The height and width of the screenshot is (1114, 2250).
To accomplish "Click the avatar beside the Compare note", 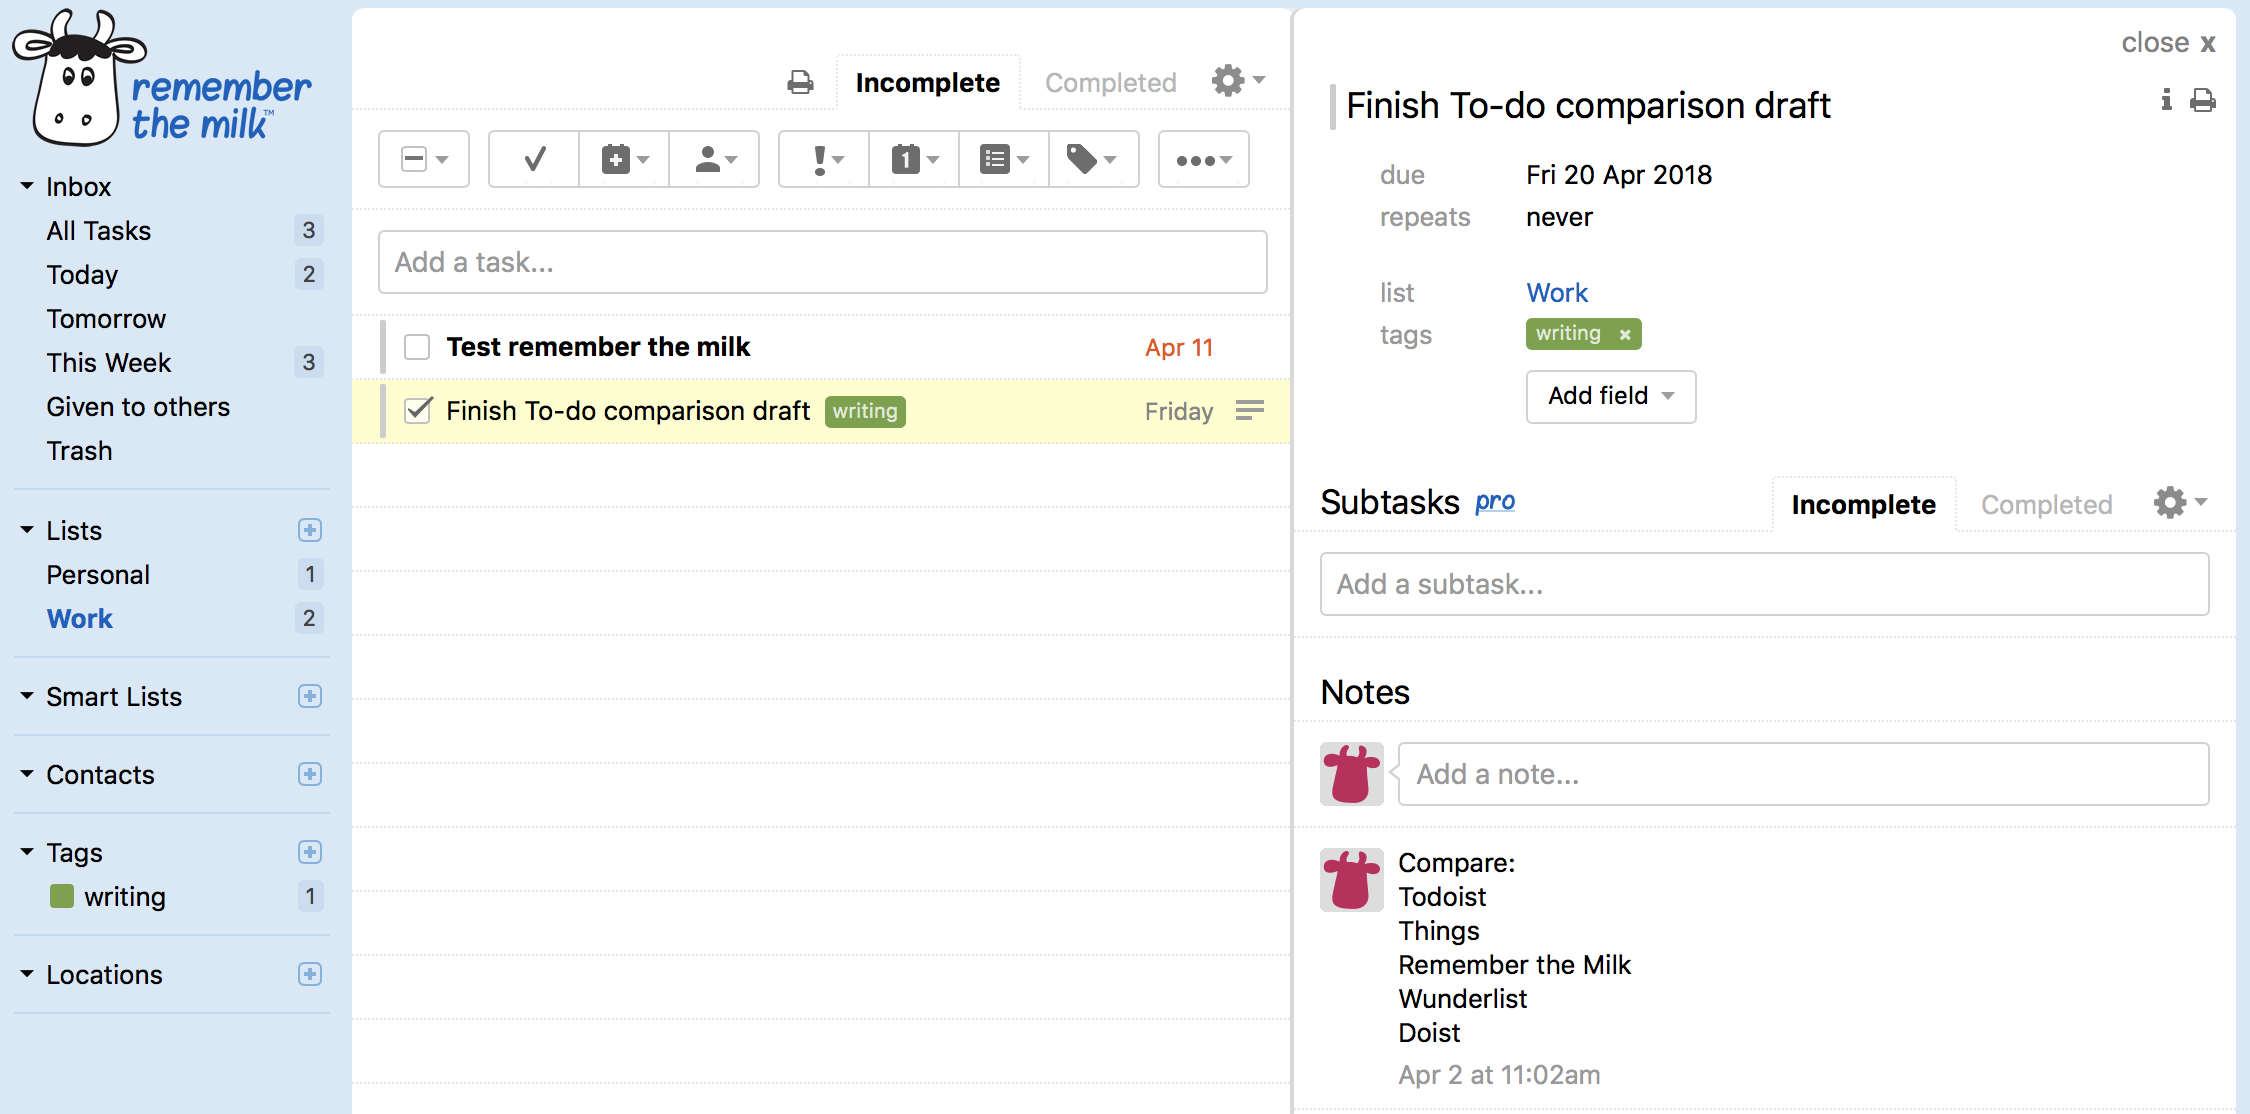I will pos(1352,880).
